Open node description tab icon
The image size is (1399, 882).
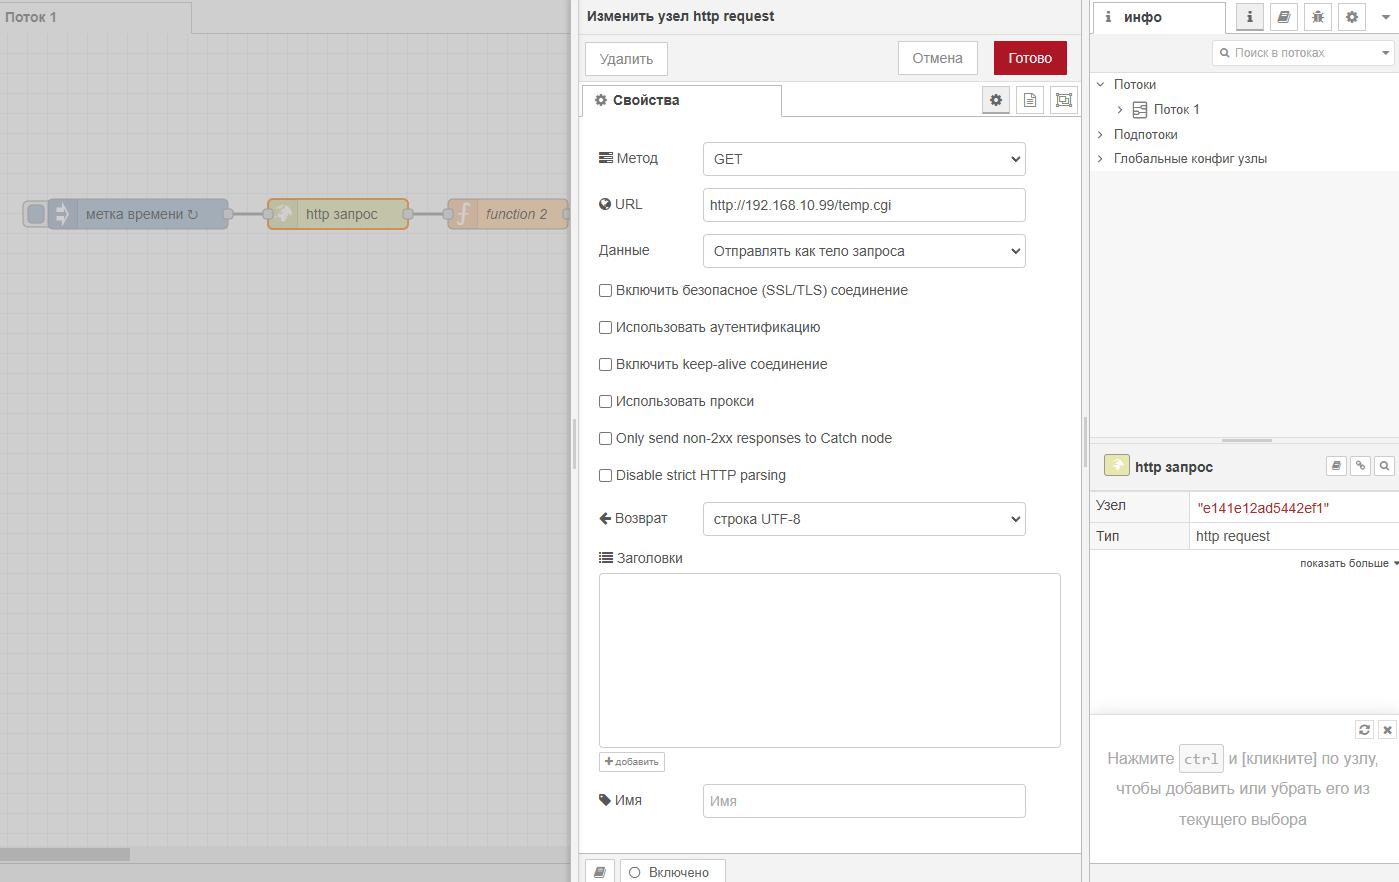[1029, 100]
